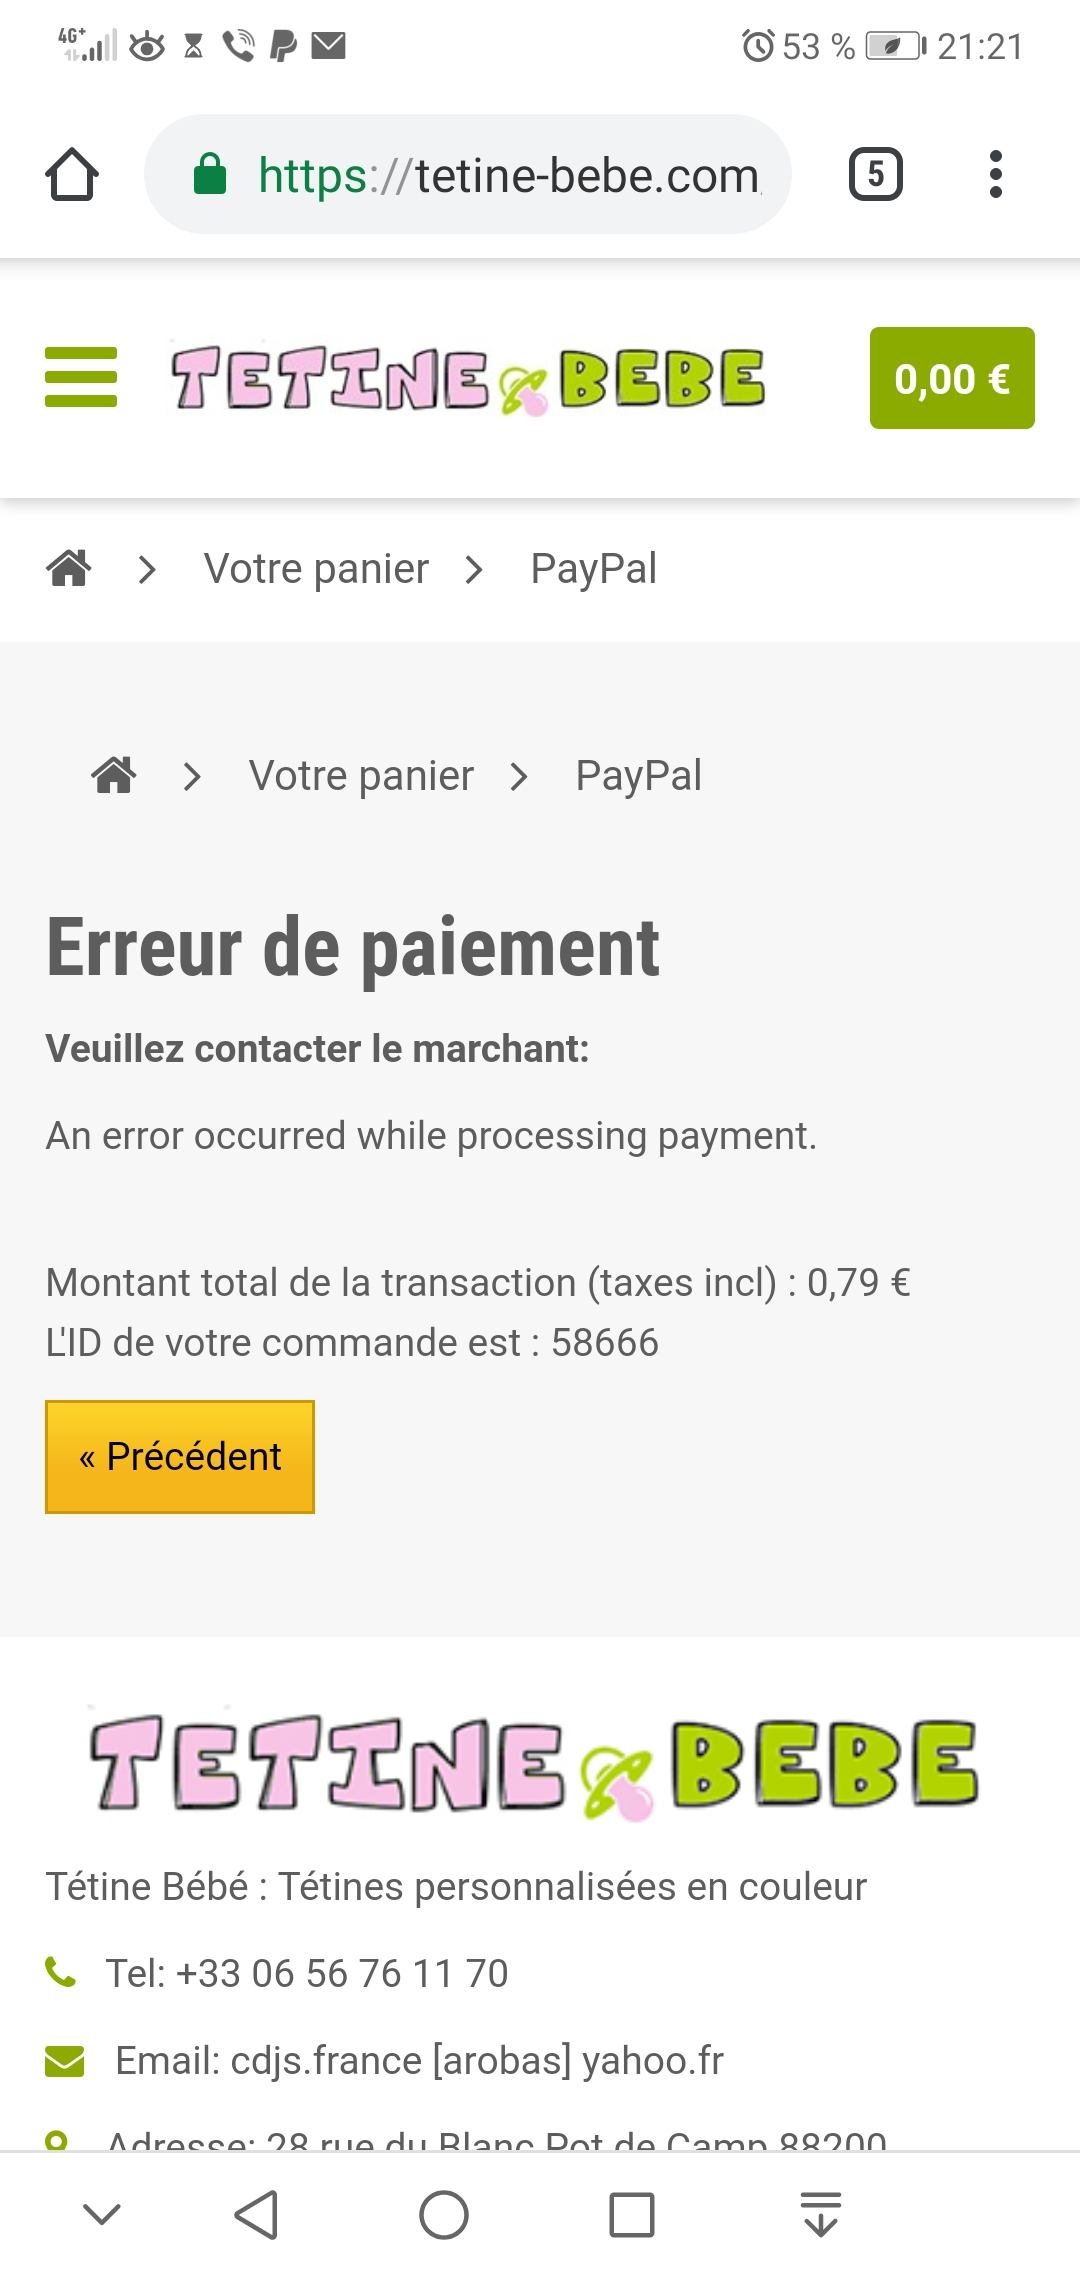The height and width of the screenshot is (2280, 1080).
Task: Click the second breadcrumb home icon
Action: pos(114,775)
